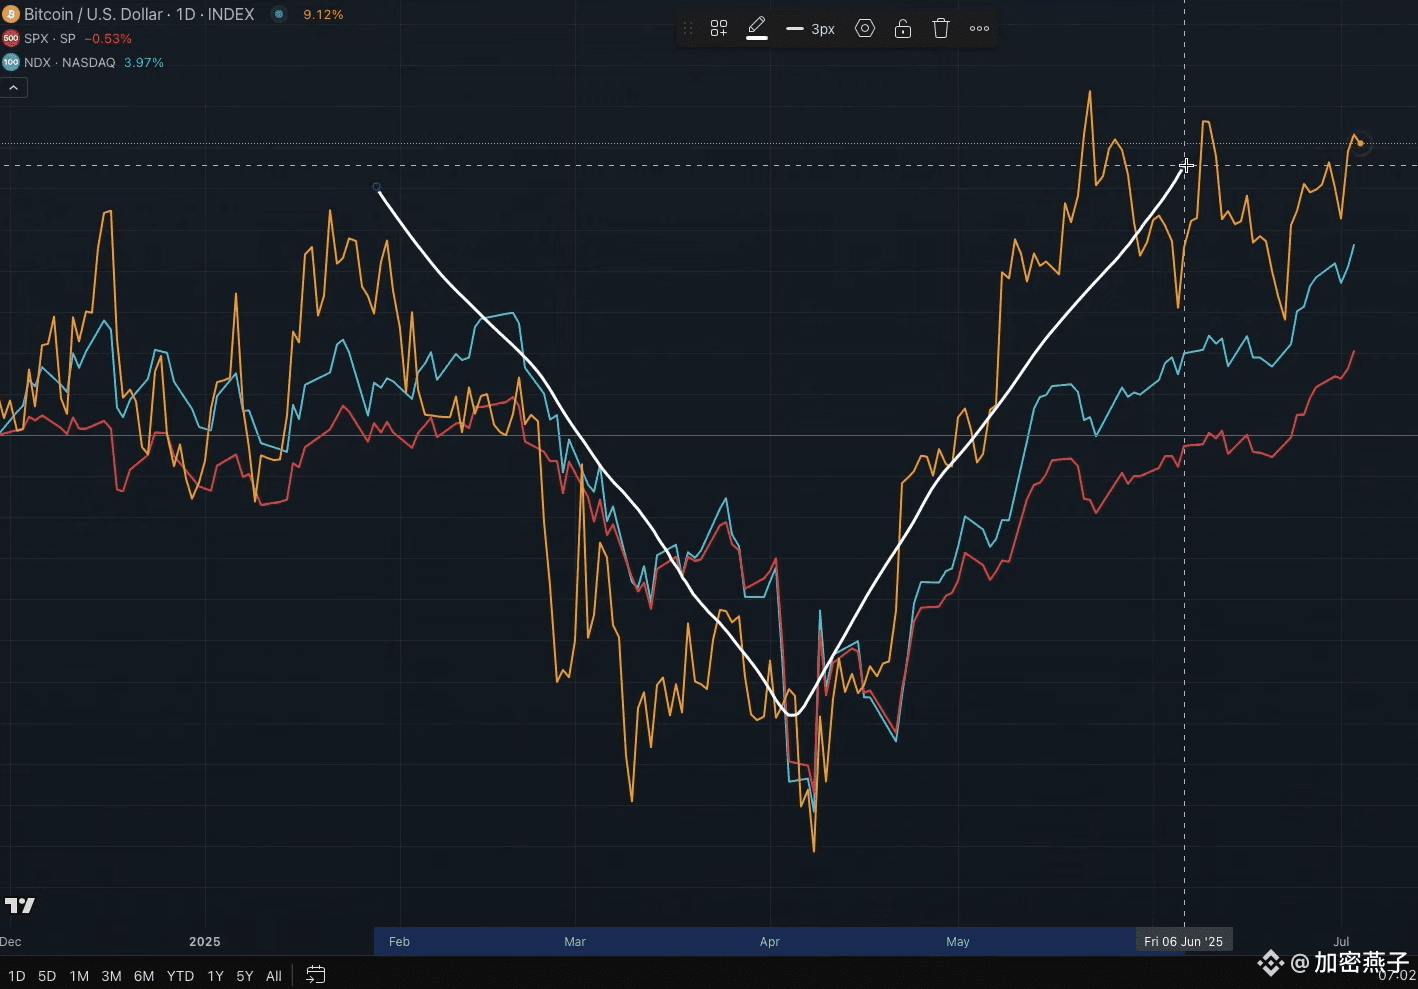Select the NDX · NASDAQ comparison symbol

pyautogui.click(x=70, y=62)
